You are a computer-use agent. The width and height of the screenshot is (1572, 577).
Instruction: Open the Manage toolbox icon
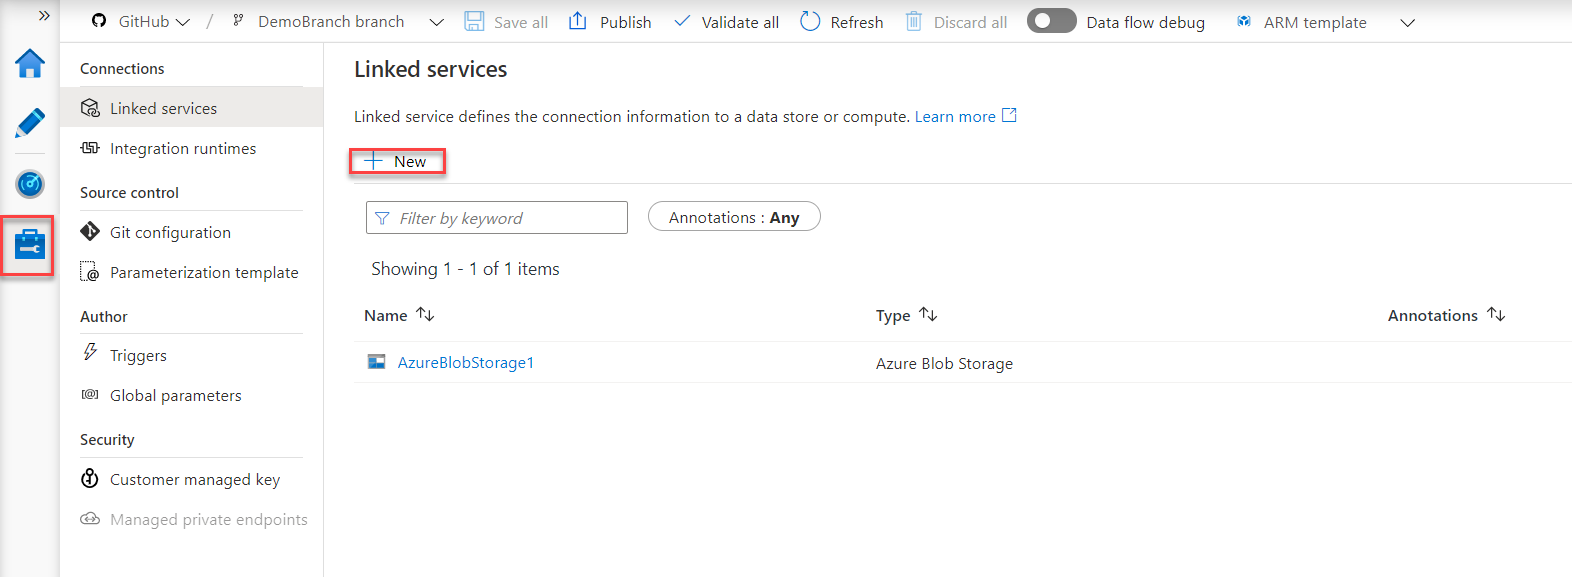(30, 244)
